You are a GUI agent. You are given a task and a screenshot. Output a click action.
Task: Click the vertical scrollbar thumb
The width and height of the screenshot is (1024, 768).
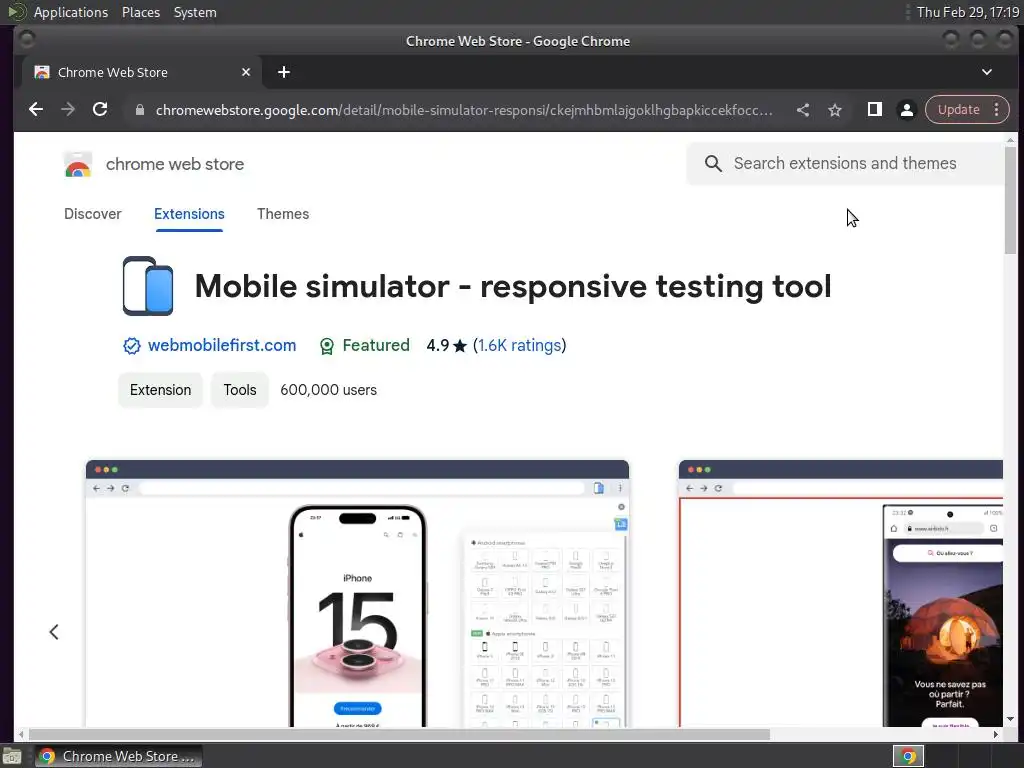(1010, 200)
